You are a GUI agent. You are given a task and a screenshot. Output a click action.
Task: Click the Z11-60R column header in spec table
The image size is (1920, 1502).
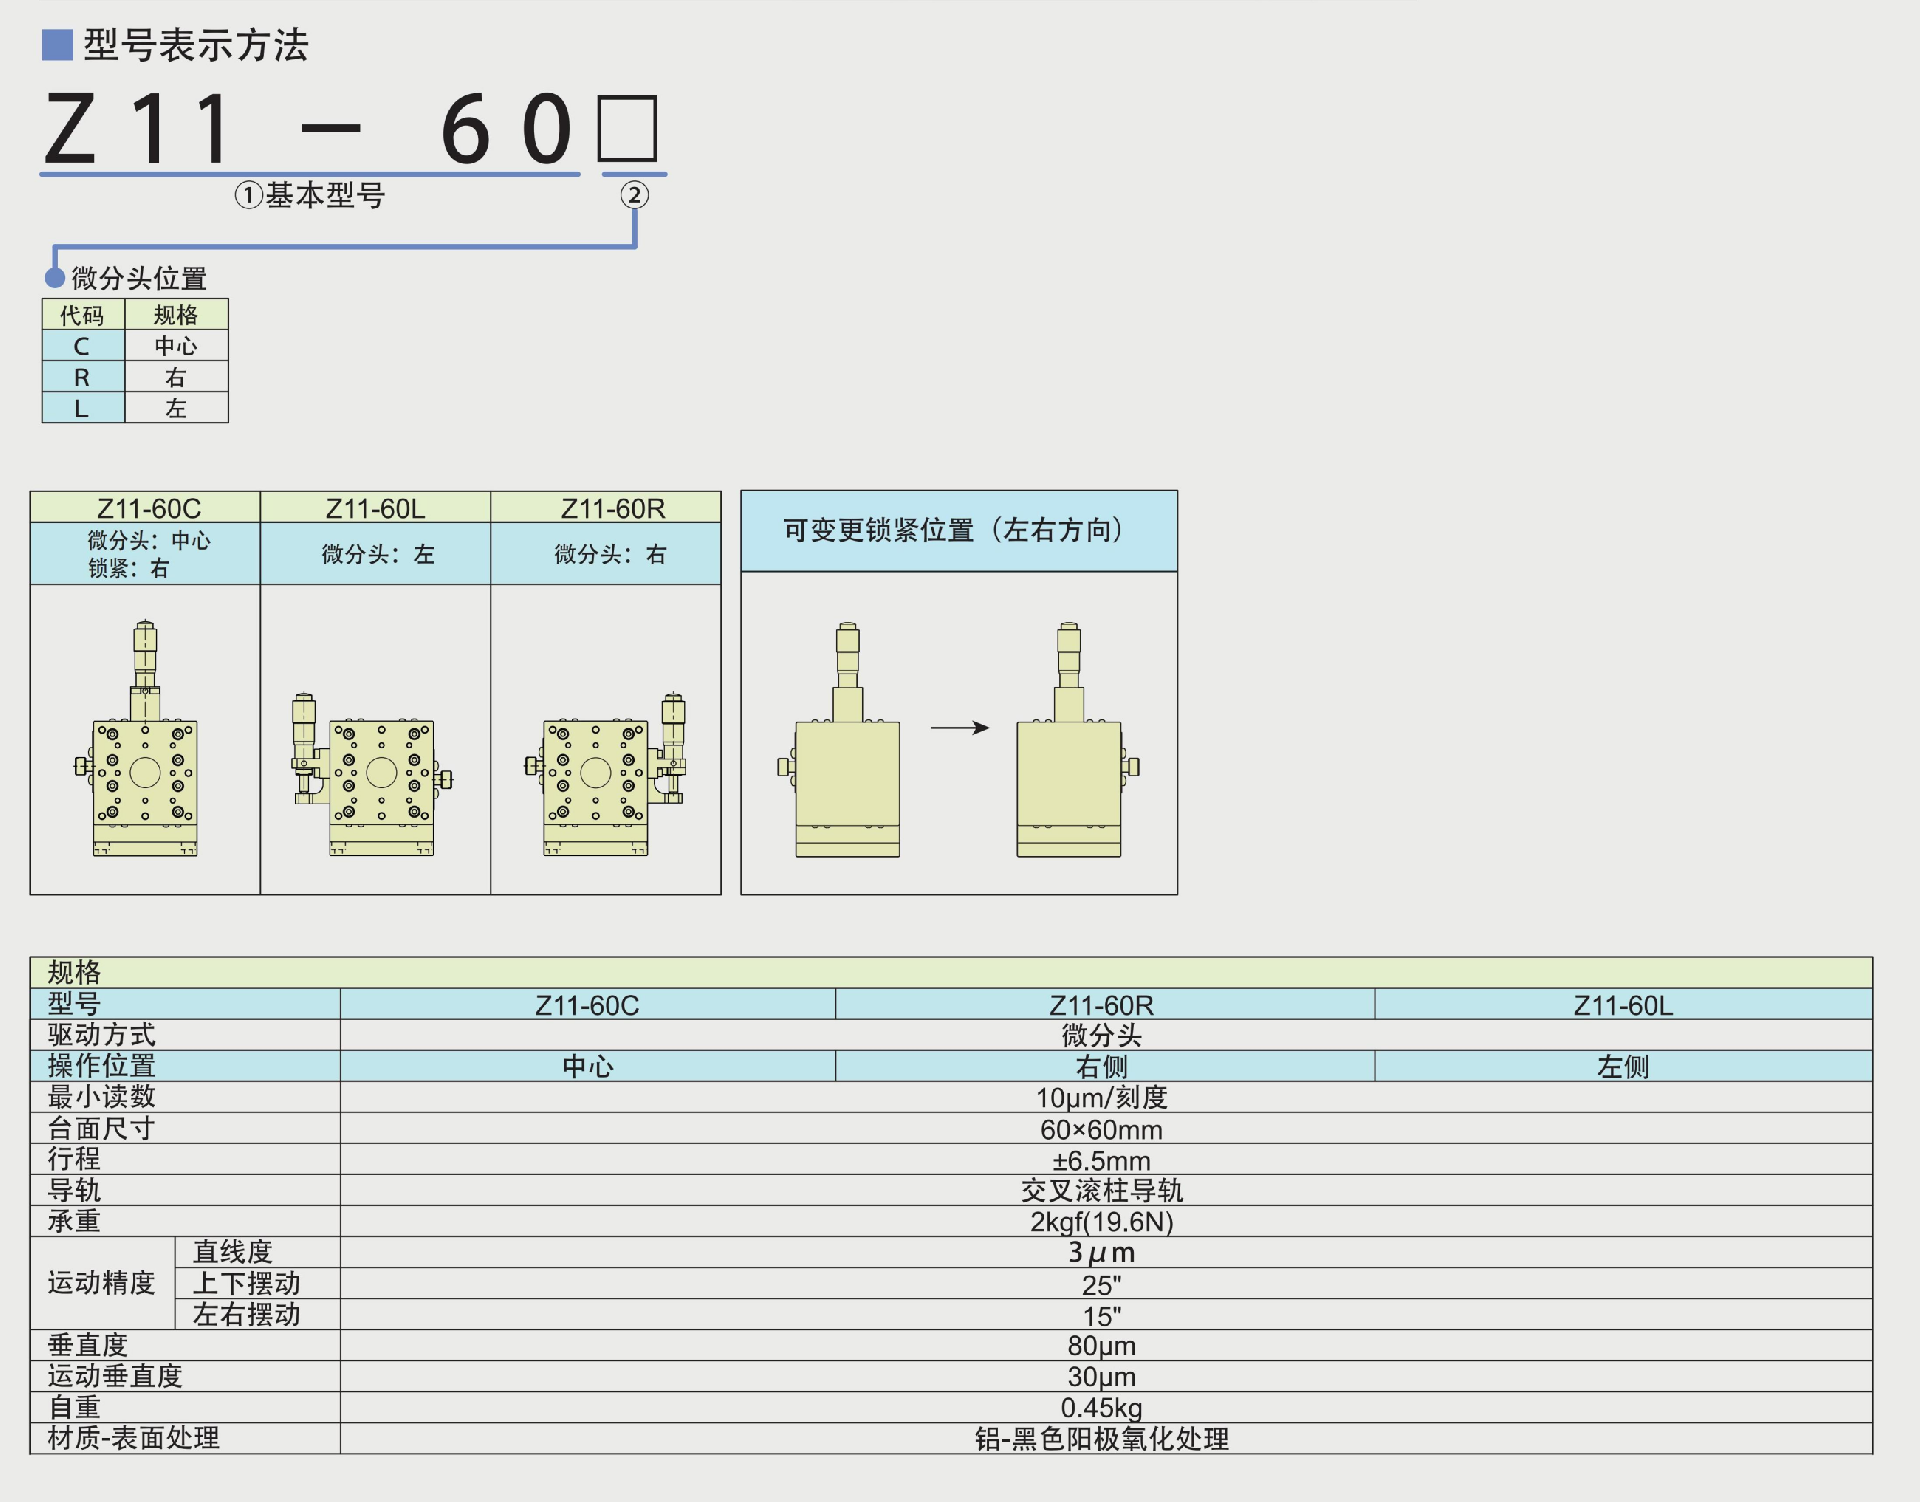1102,1005
